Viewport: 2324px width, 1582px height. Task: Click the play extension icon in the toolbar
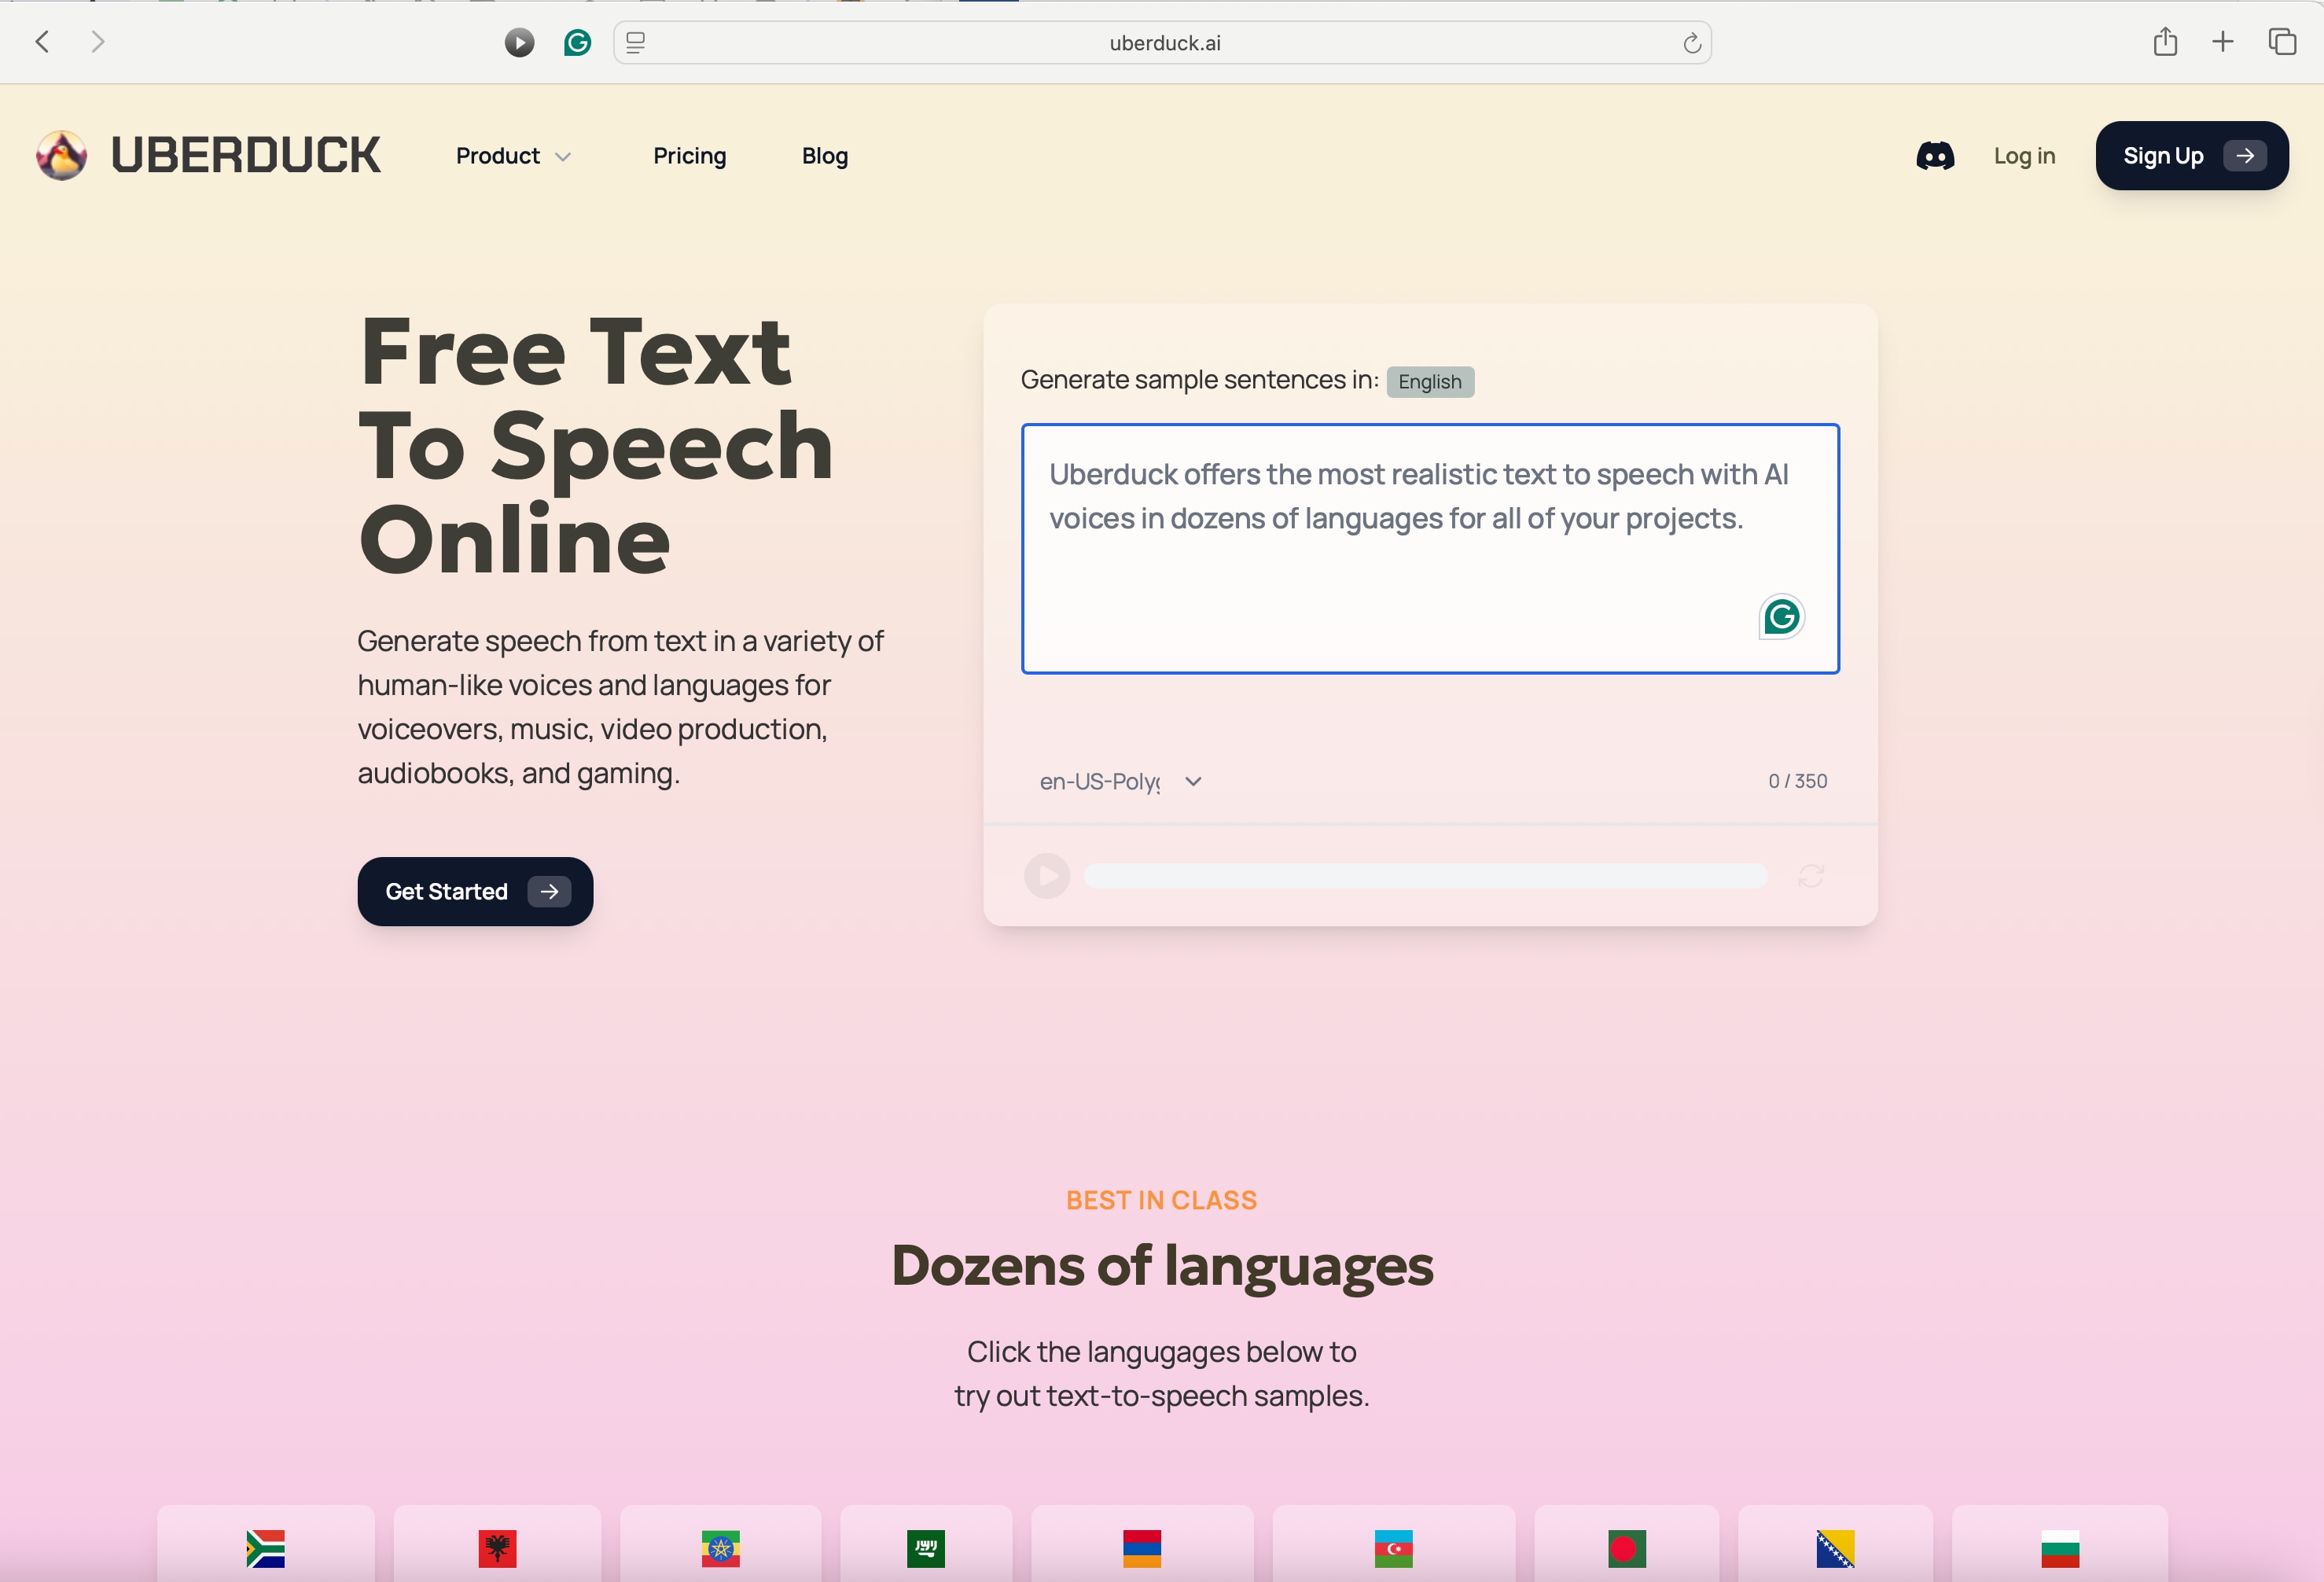coord(519,42)
